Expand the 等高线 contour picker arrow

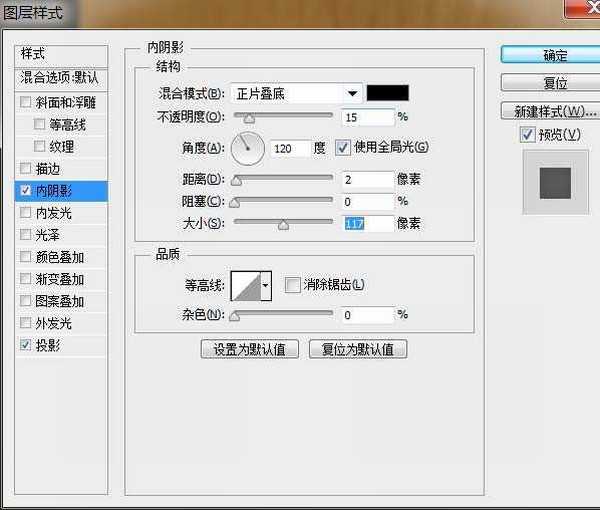[266, 286]
